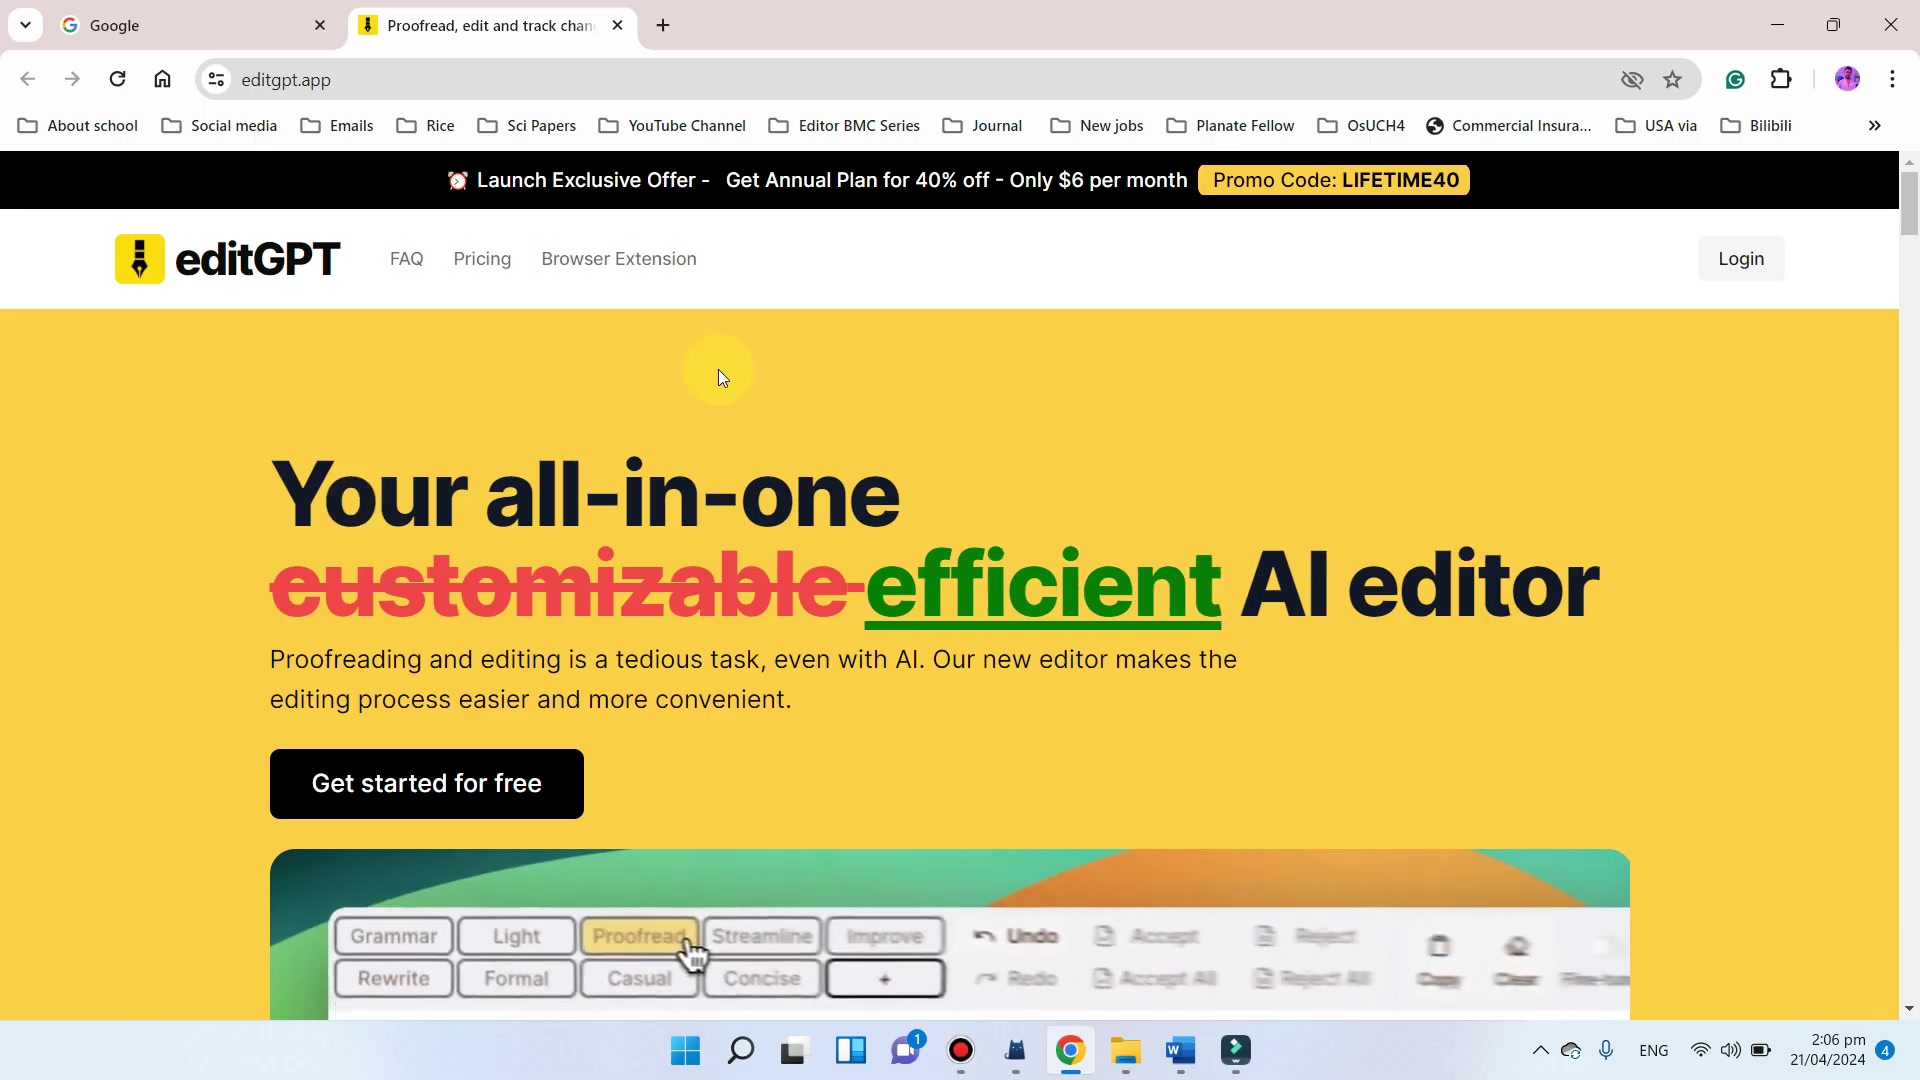Open the red record app in taskbar
The height and width of the screenshot is (1080, 1920).
[x=961, y=1050]
